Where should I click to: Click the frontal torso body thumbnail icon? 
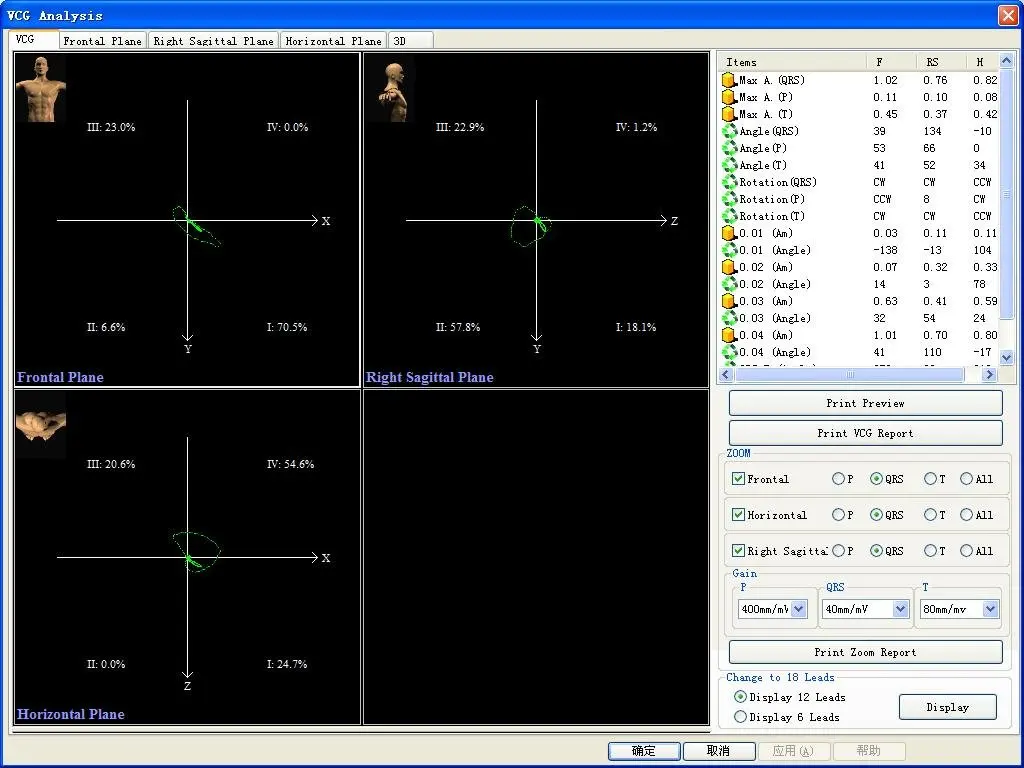[41, 88]
